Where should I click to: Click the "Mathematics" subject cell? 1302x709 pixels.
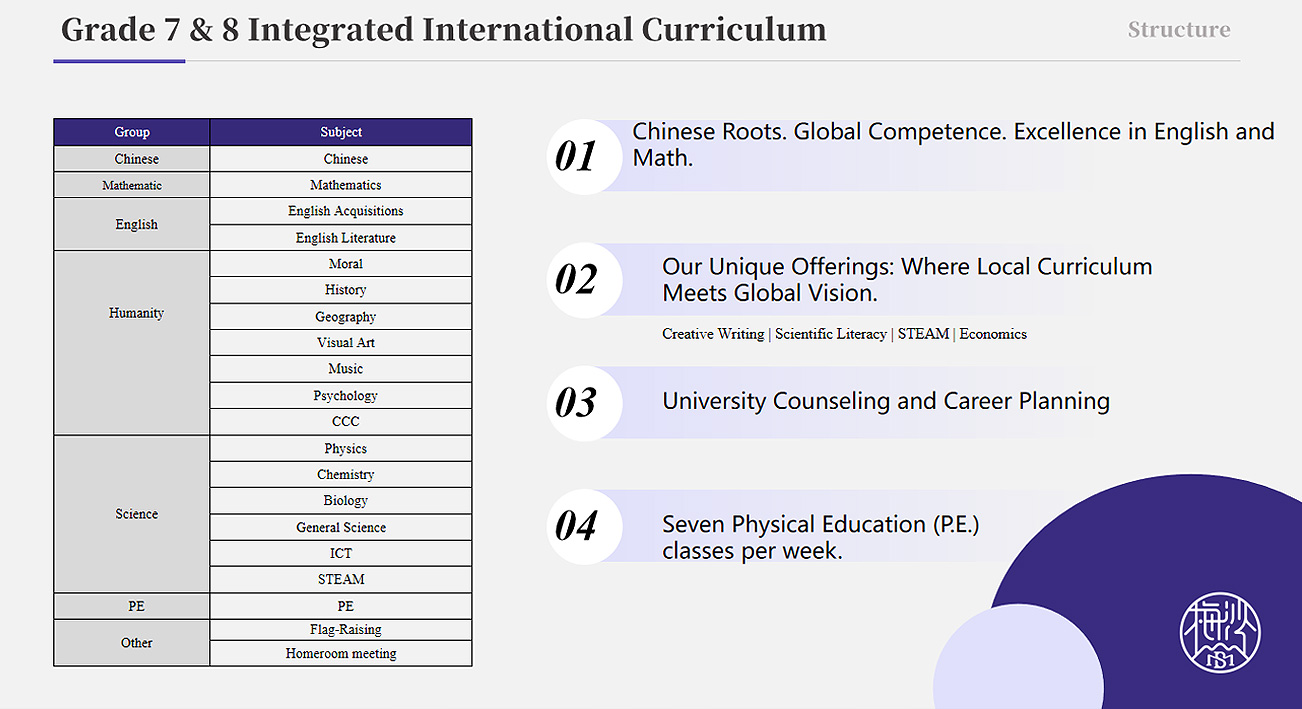click(x=341, y=185)
